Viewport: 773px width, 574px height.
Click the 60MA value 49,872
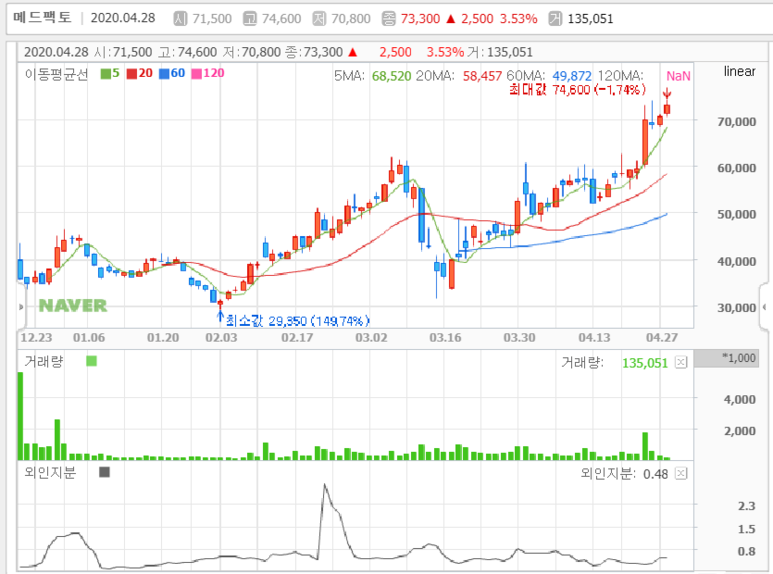572,76
